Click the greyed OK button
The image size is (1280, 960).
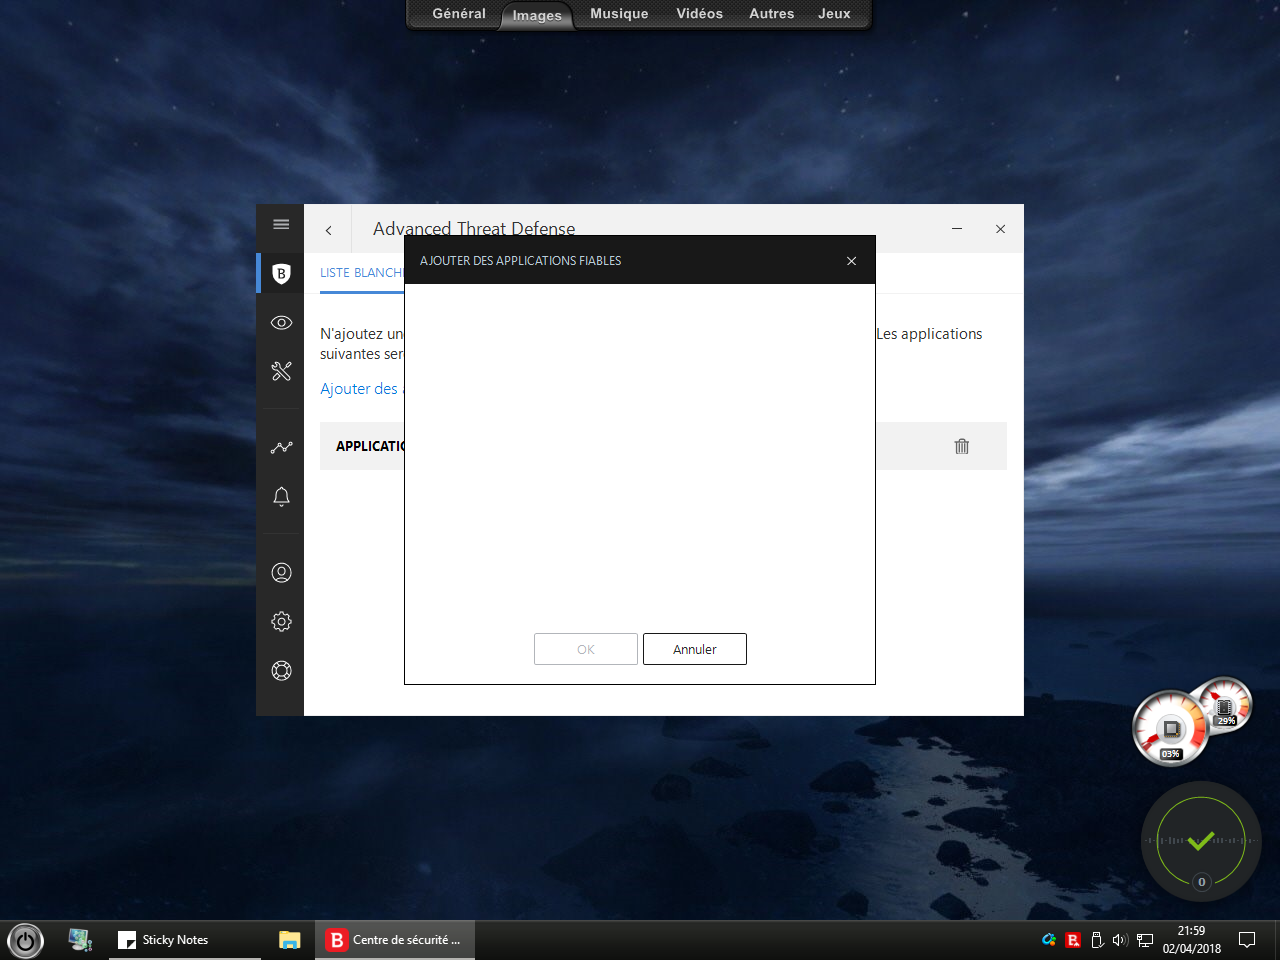point(586,649)
